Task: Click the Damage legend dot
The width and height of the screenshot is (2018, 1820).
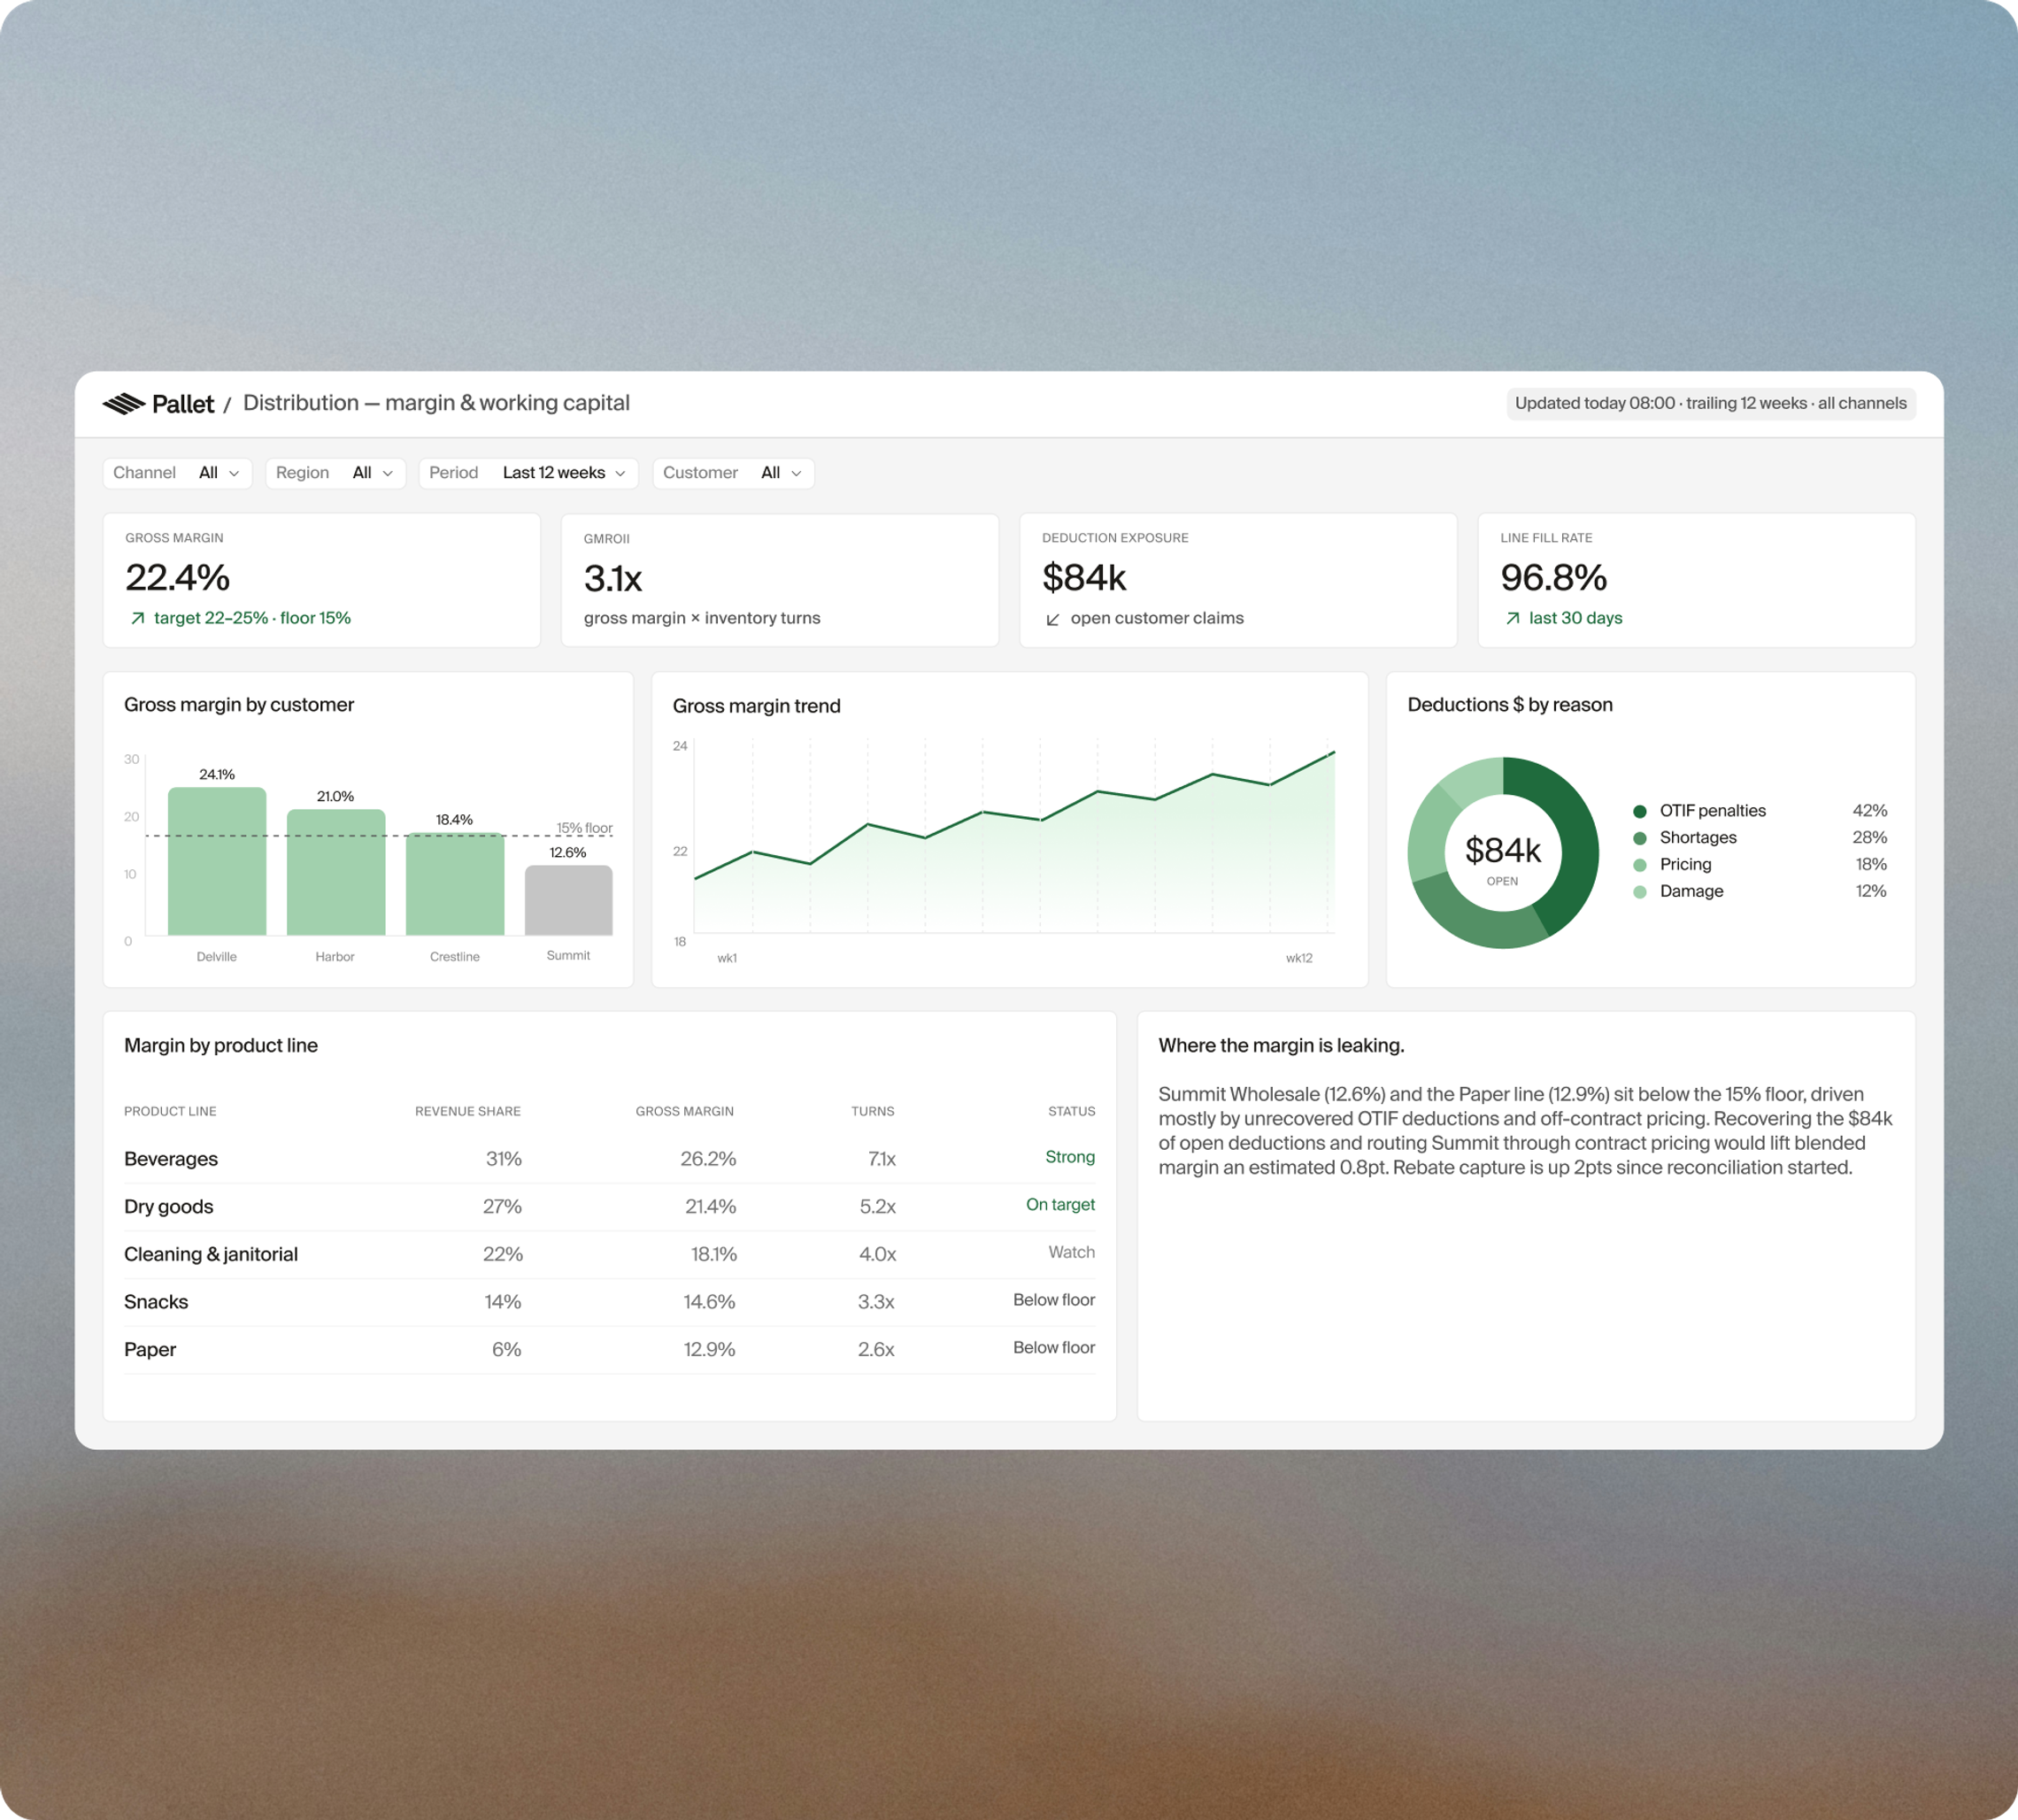Action: pos(1640,892)
